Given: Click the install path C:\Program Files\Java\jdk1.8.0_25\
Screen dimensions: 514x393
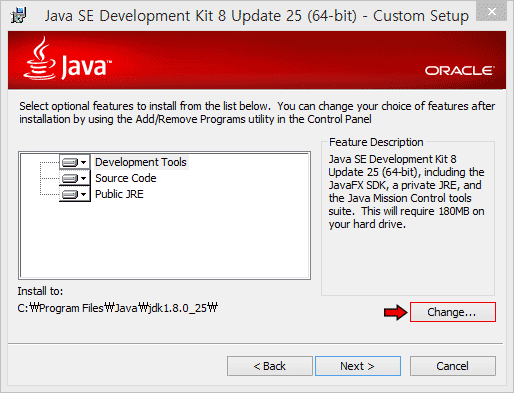Looking at the screenshot, I should (x=118, y=308).
